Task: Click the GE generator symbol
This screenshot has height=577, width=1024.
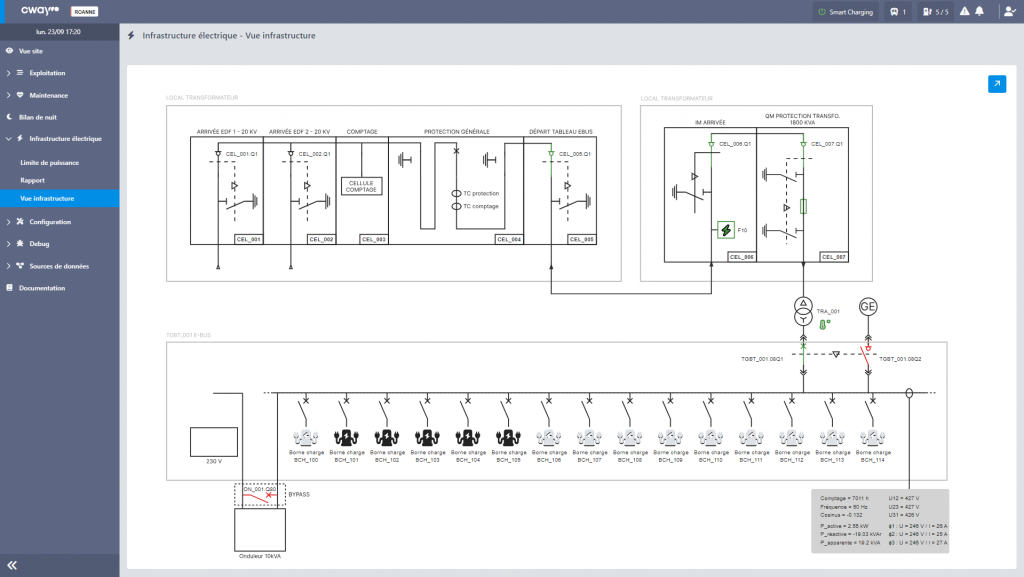Action: (x=867, y=307)
